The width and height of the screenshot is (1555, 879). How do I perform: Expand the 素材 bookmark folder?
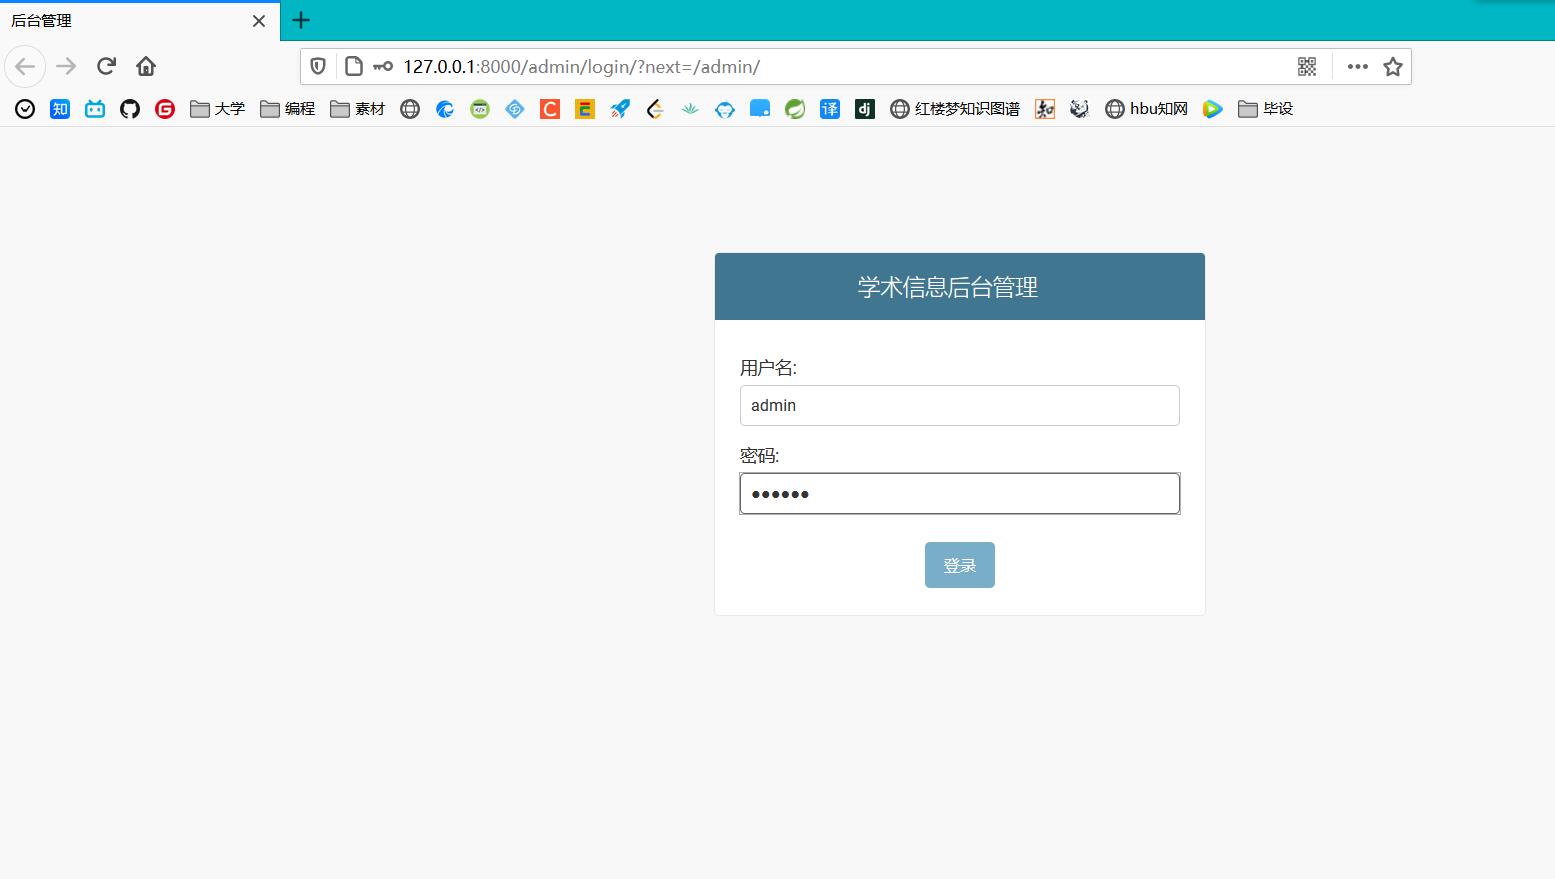(x=357, y=109)
